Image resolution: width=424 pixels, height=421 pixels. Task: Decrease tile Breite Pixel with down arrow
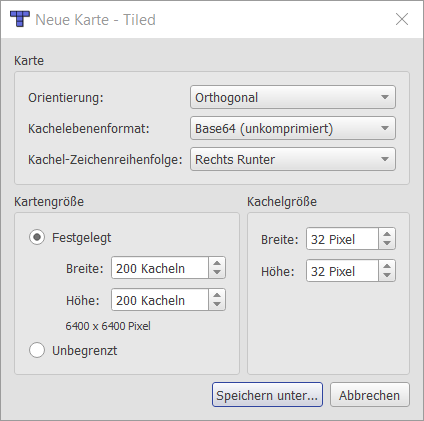click(387, 244)
